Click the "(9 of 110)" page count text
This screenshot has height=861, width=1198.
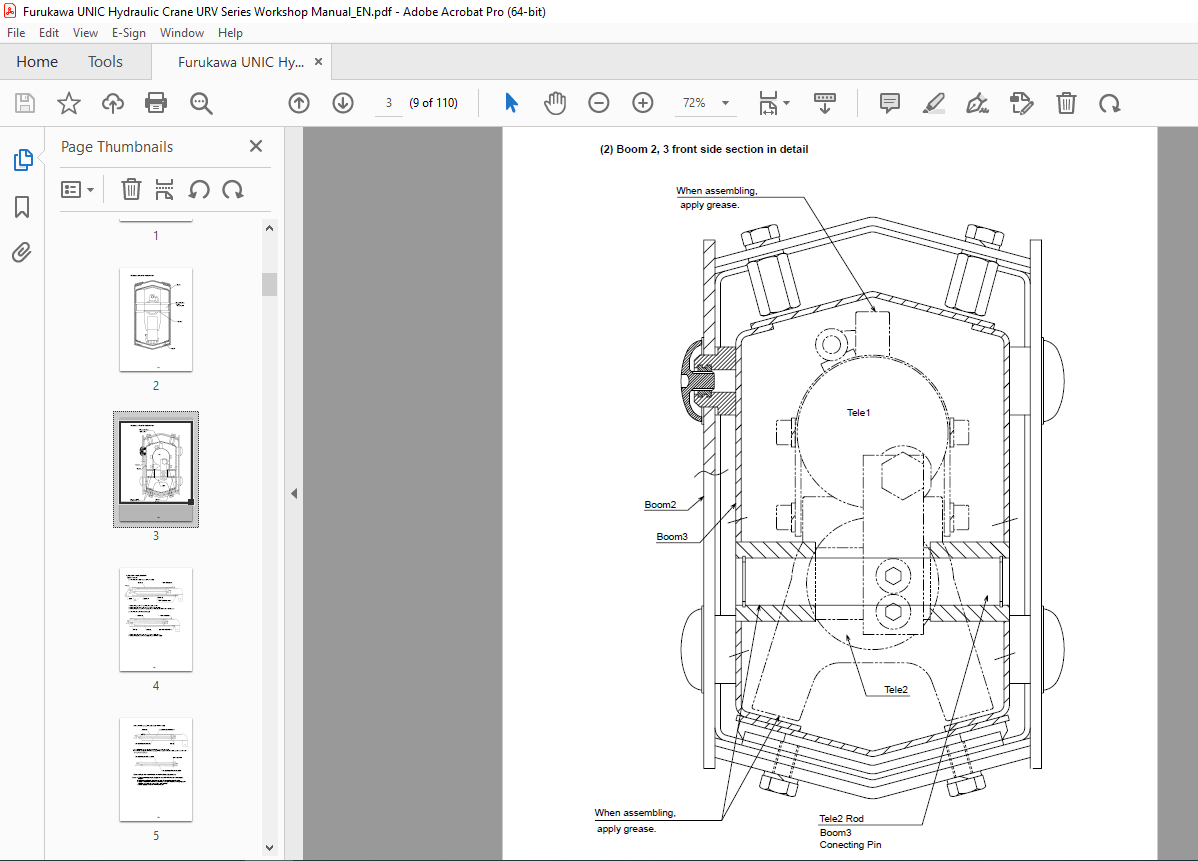click(x=433, y=103)
